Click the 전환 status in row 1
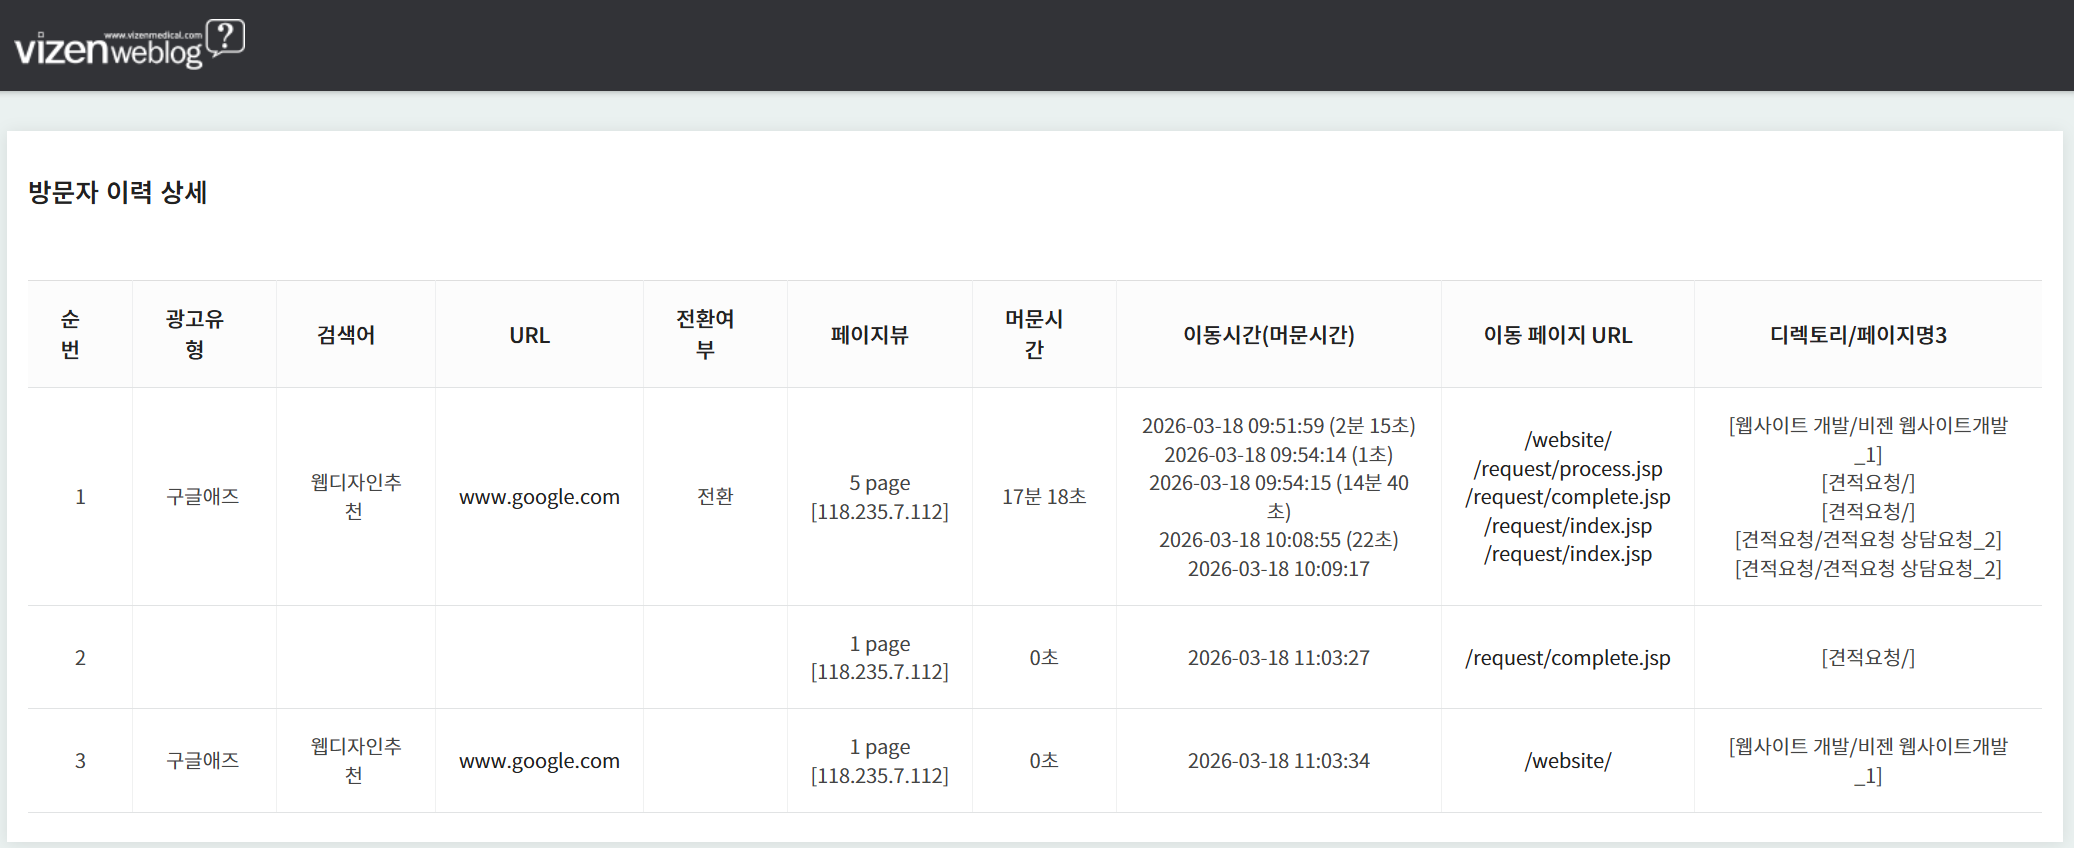Screen dimensions: 2074x848 click(x=715, y=497)
